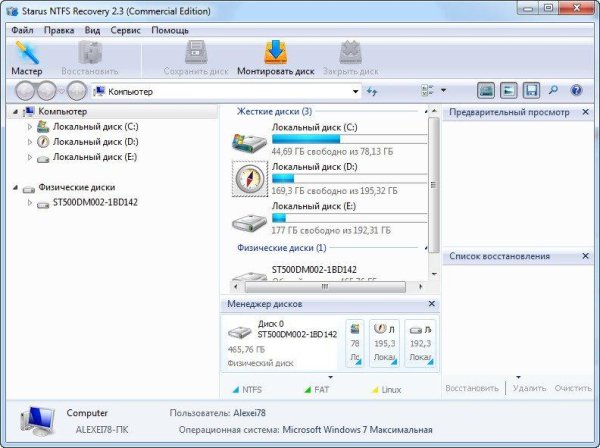Image resolution: width=600 pixels, height=448 pixels.
Task: Click Восстановить in the recovery list panel
Action: (x=472, y=388)
